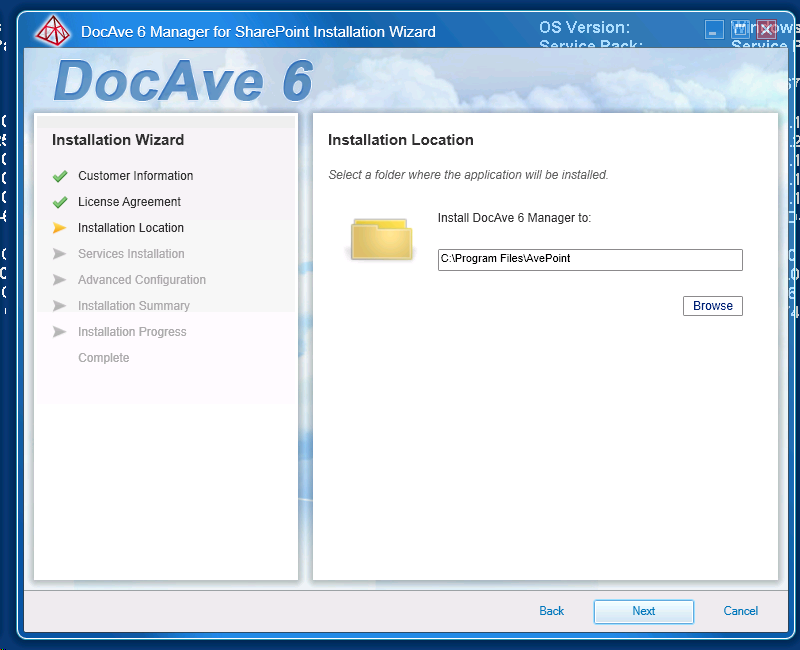The width and height of the screenshot is (800, 650).
Task: Select the Complete step
Action: (x=103, y=357)
